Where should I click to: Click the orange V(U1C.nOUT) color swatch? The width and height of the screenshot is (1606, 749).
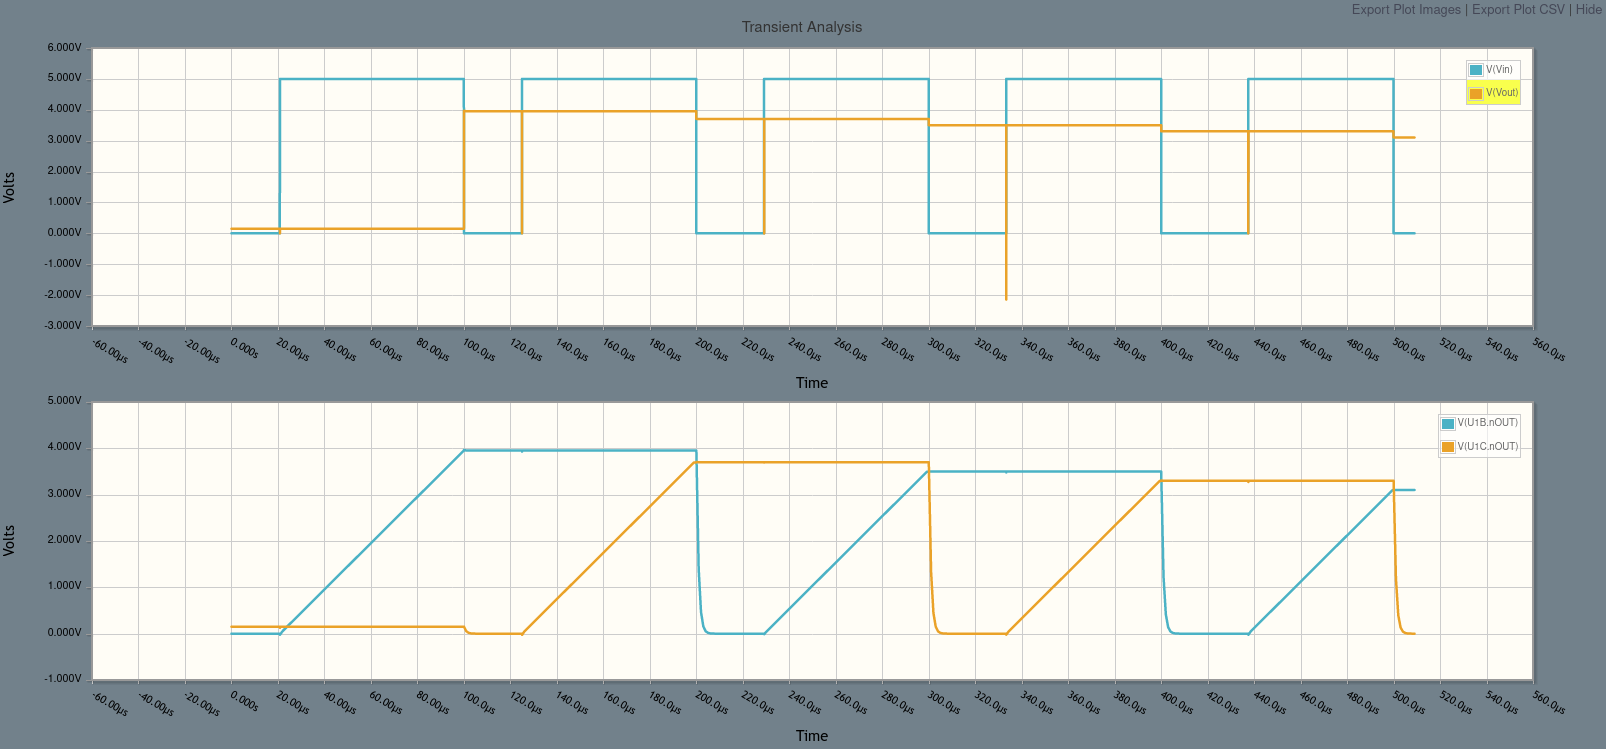coord(1448,447)
